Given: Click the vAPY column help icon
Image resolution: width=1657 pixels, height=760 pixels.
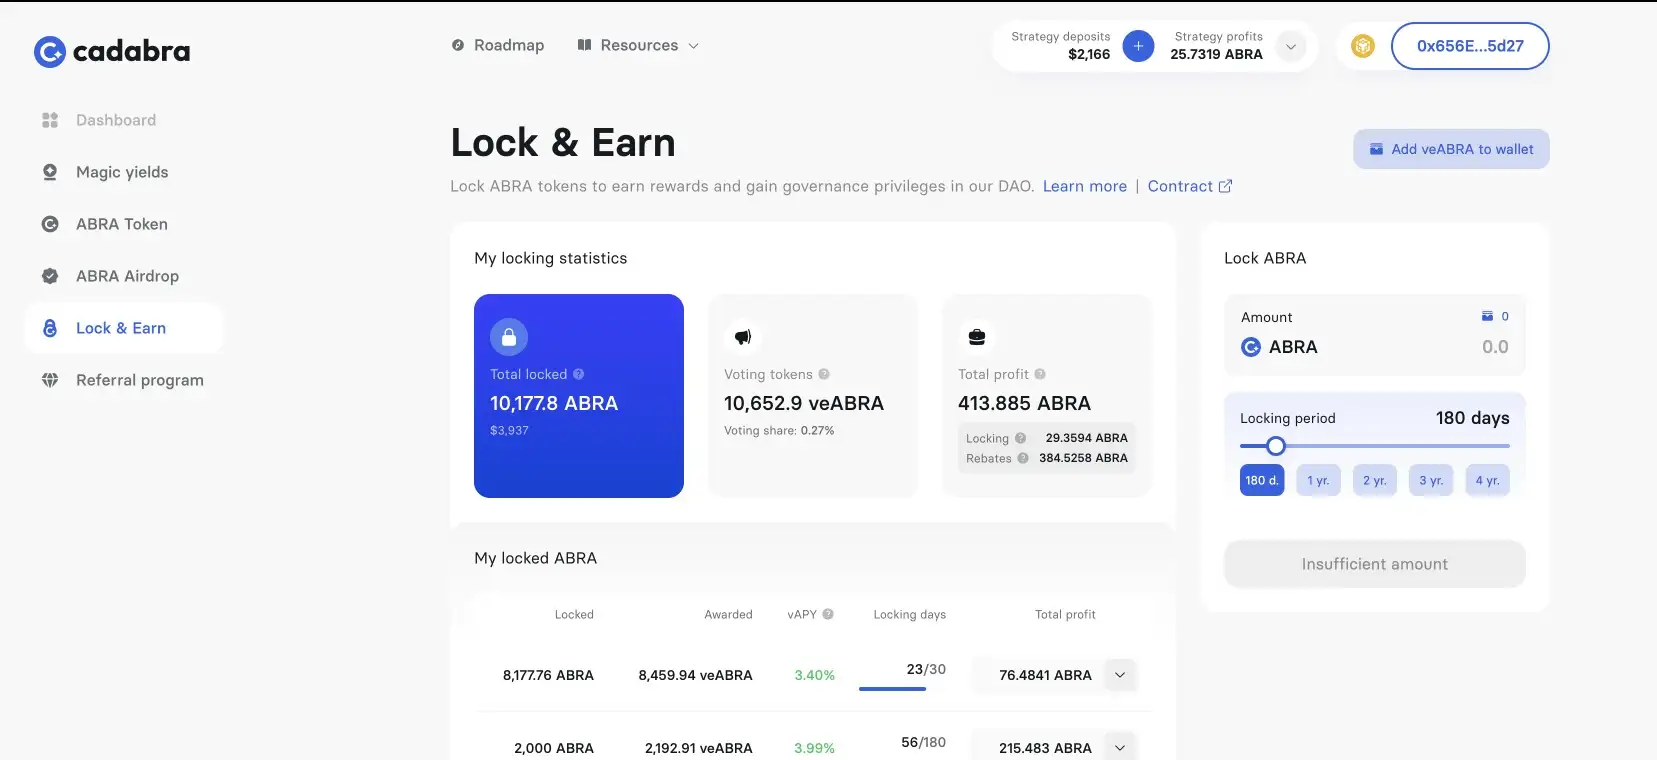Looking at the screenshot, I should click(x=828, y=614).
